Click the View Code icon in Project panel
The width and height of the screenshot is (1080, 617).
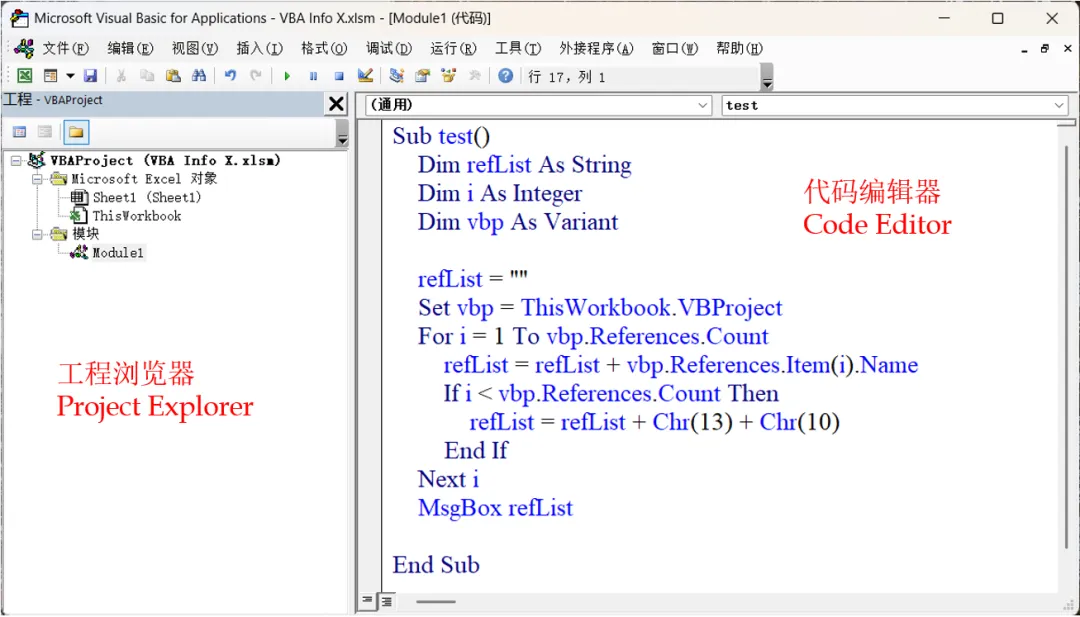19,132
